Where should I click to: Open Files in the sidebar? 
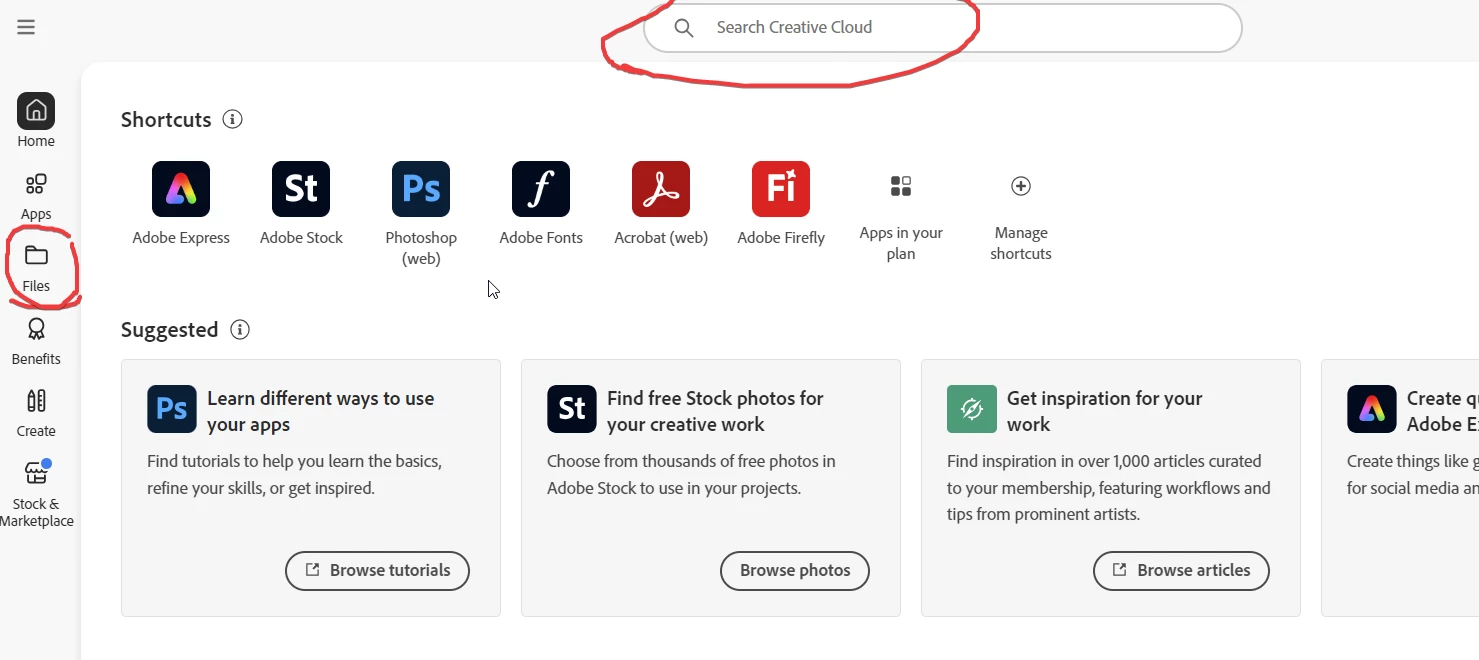[x=36, y=269]
